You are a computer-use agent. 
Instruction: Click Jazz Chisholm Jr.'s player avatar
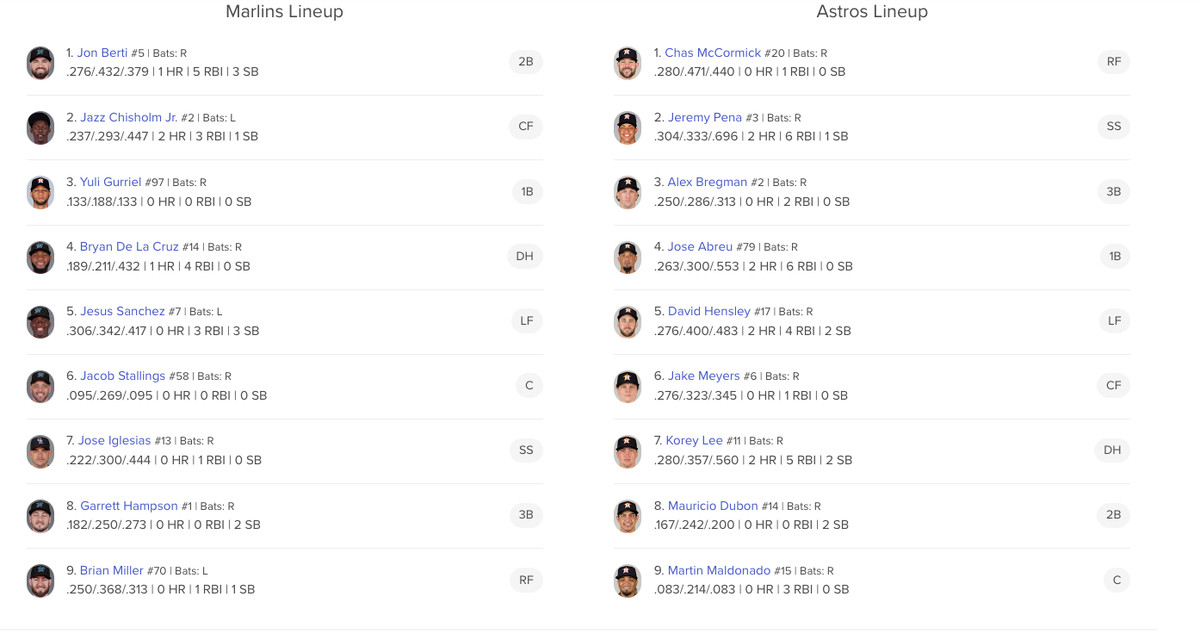coord(40,127)
